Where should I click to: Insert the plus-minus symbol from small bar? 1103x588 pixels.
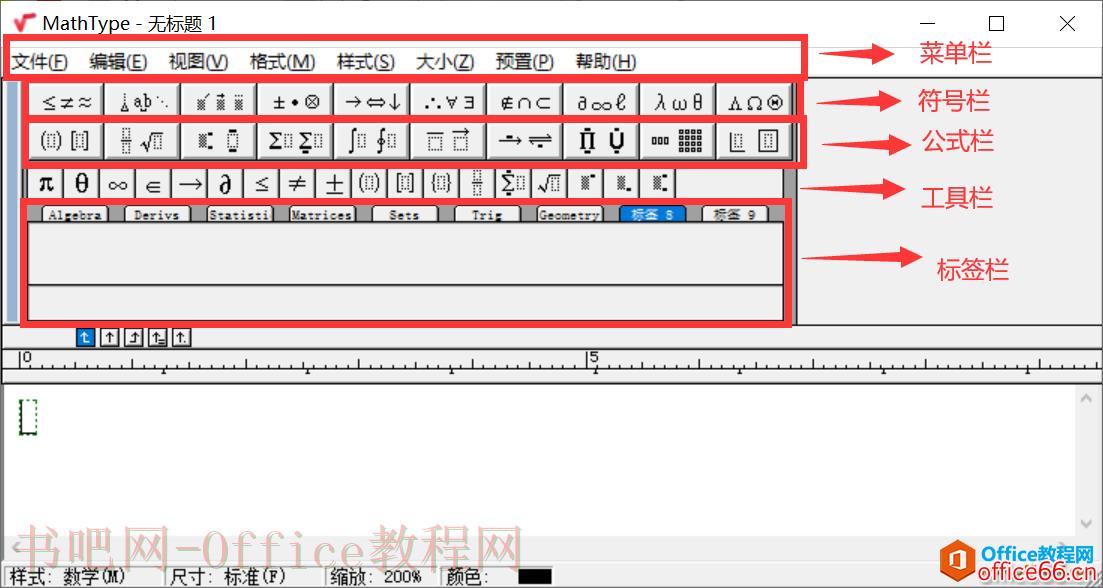(333, 184)
